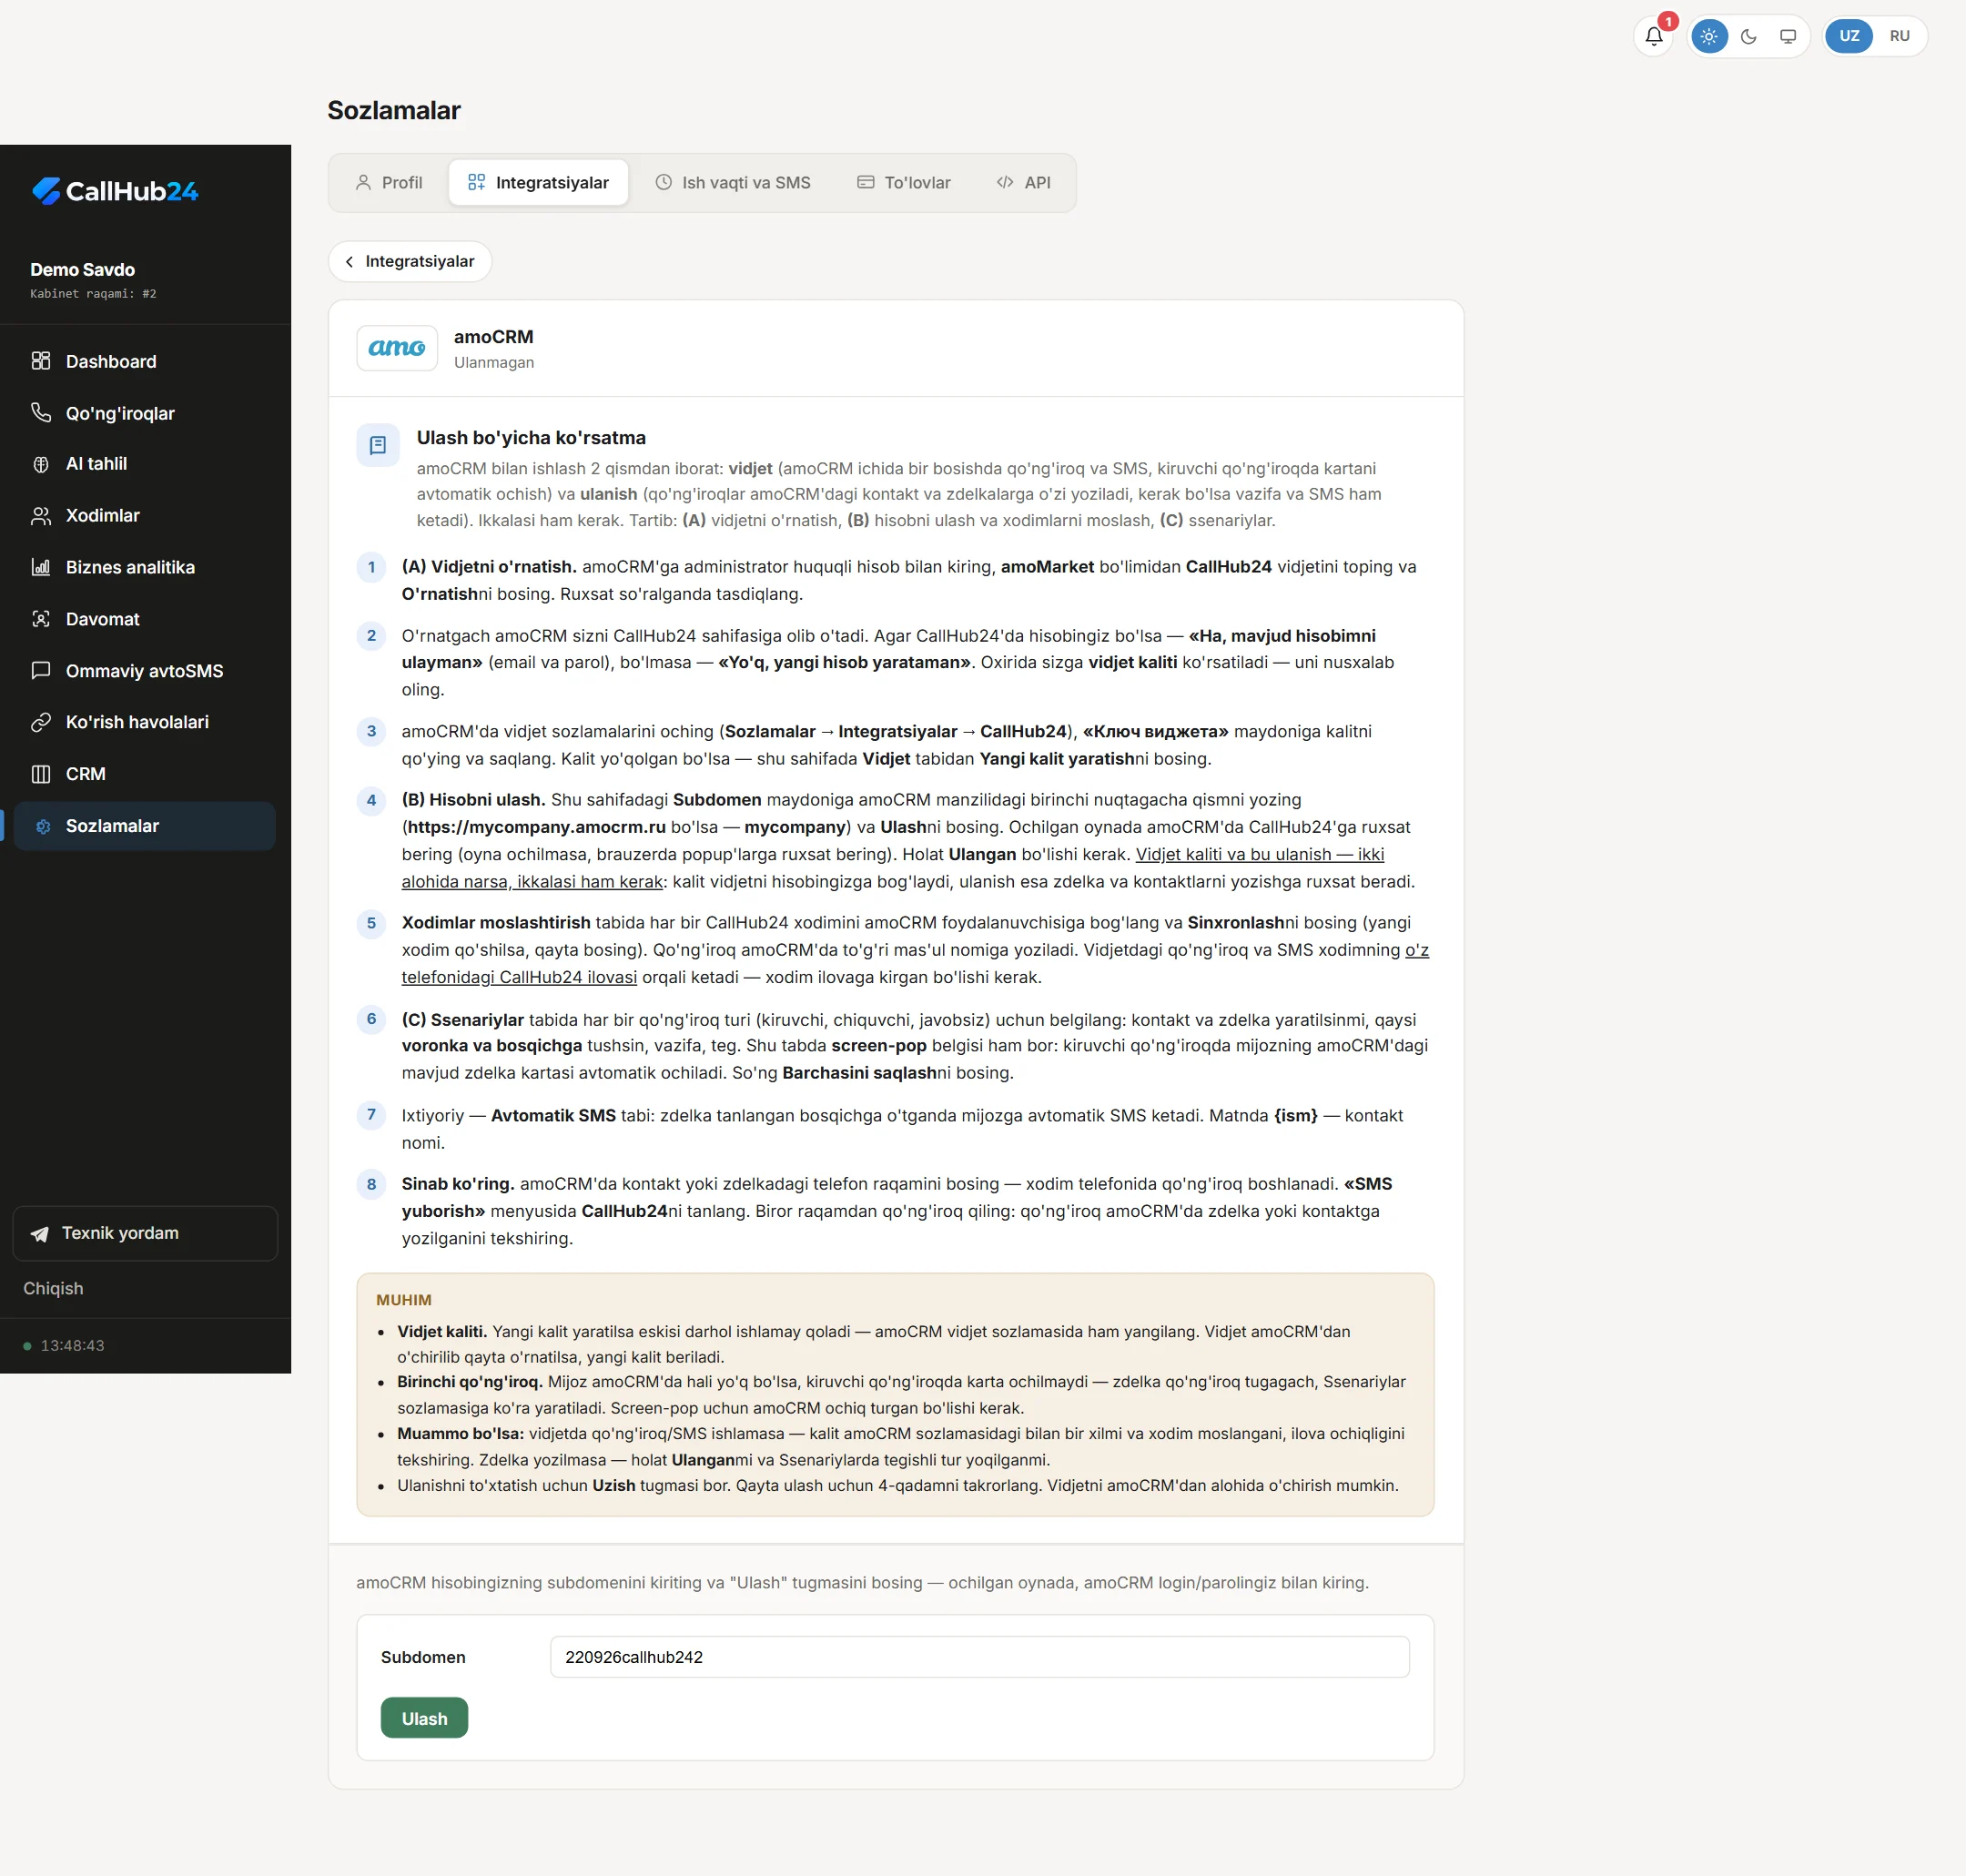Open Sozlamalar in sidebar

click(145, 826)
